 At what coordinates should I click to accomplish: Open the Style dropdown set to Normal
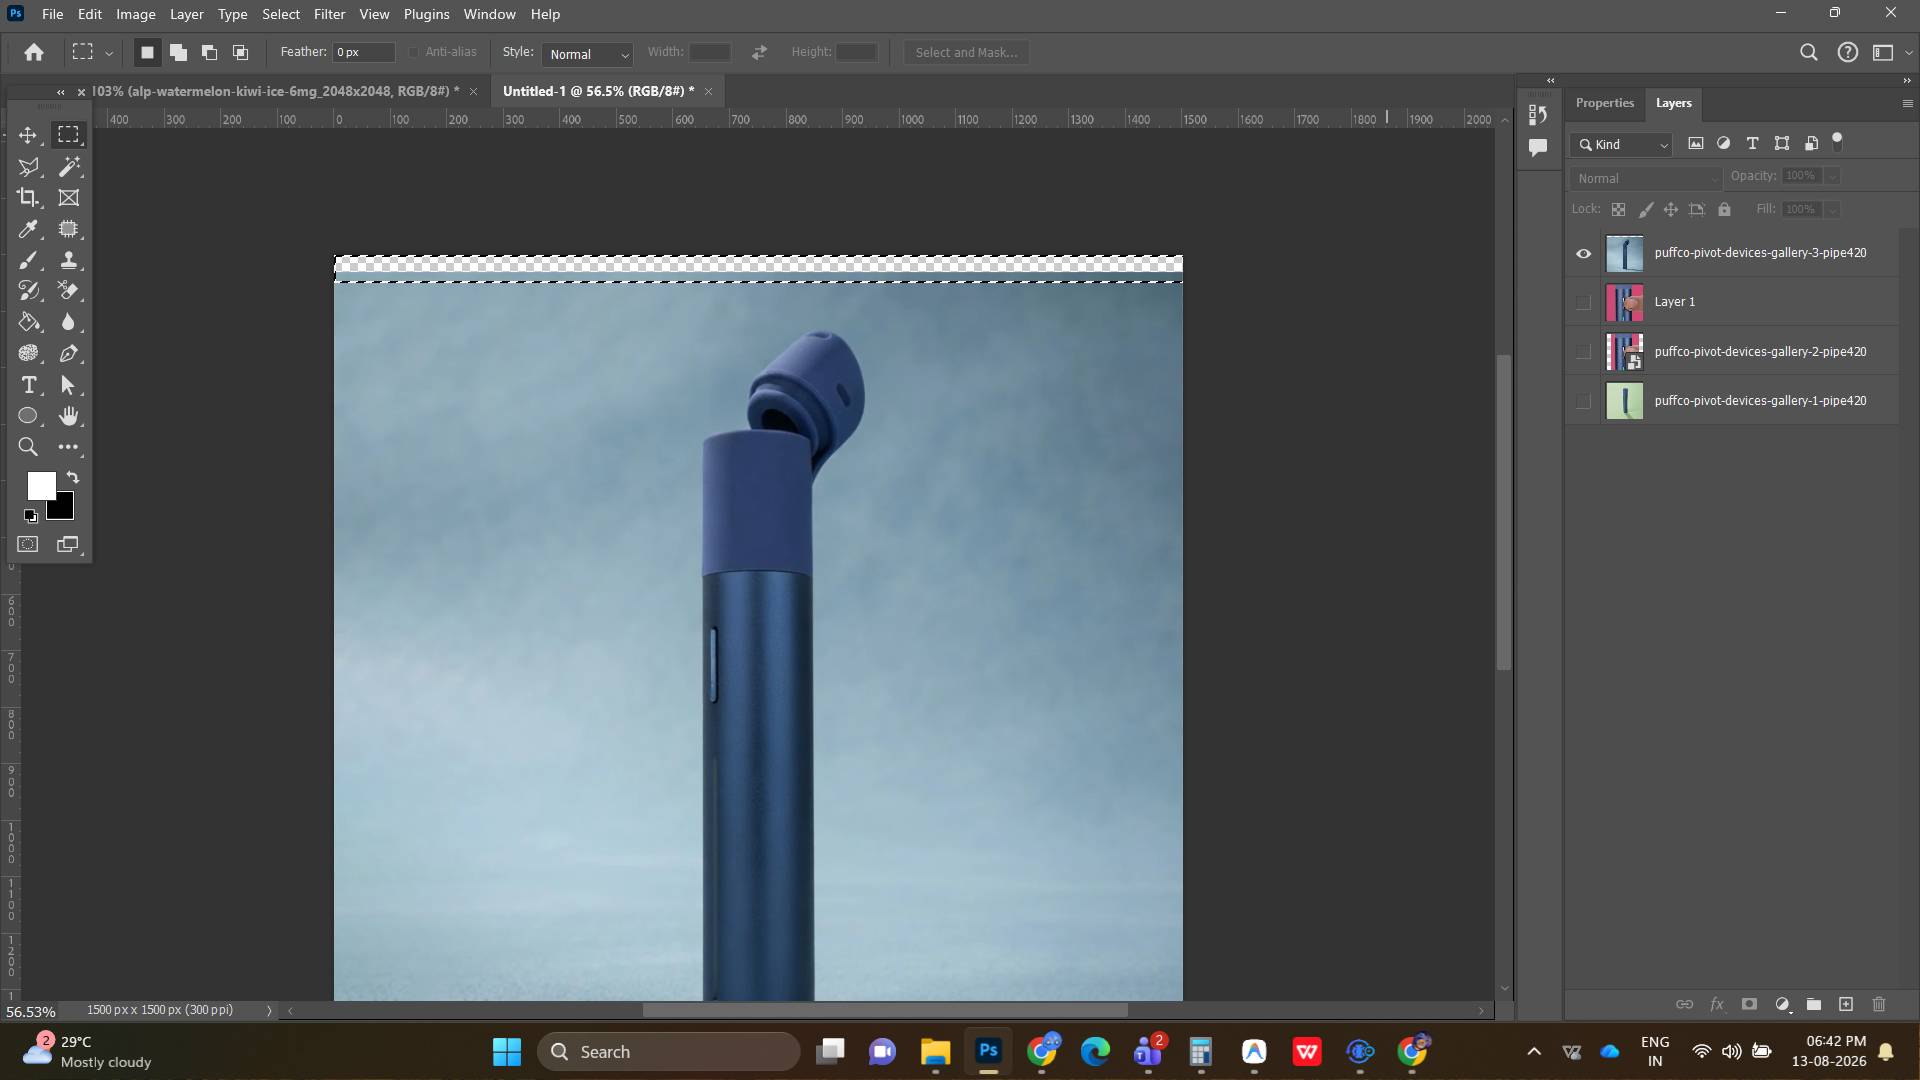pos(588,54)
